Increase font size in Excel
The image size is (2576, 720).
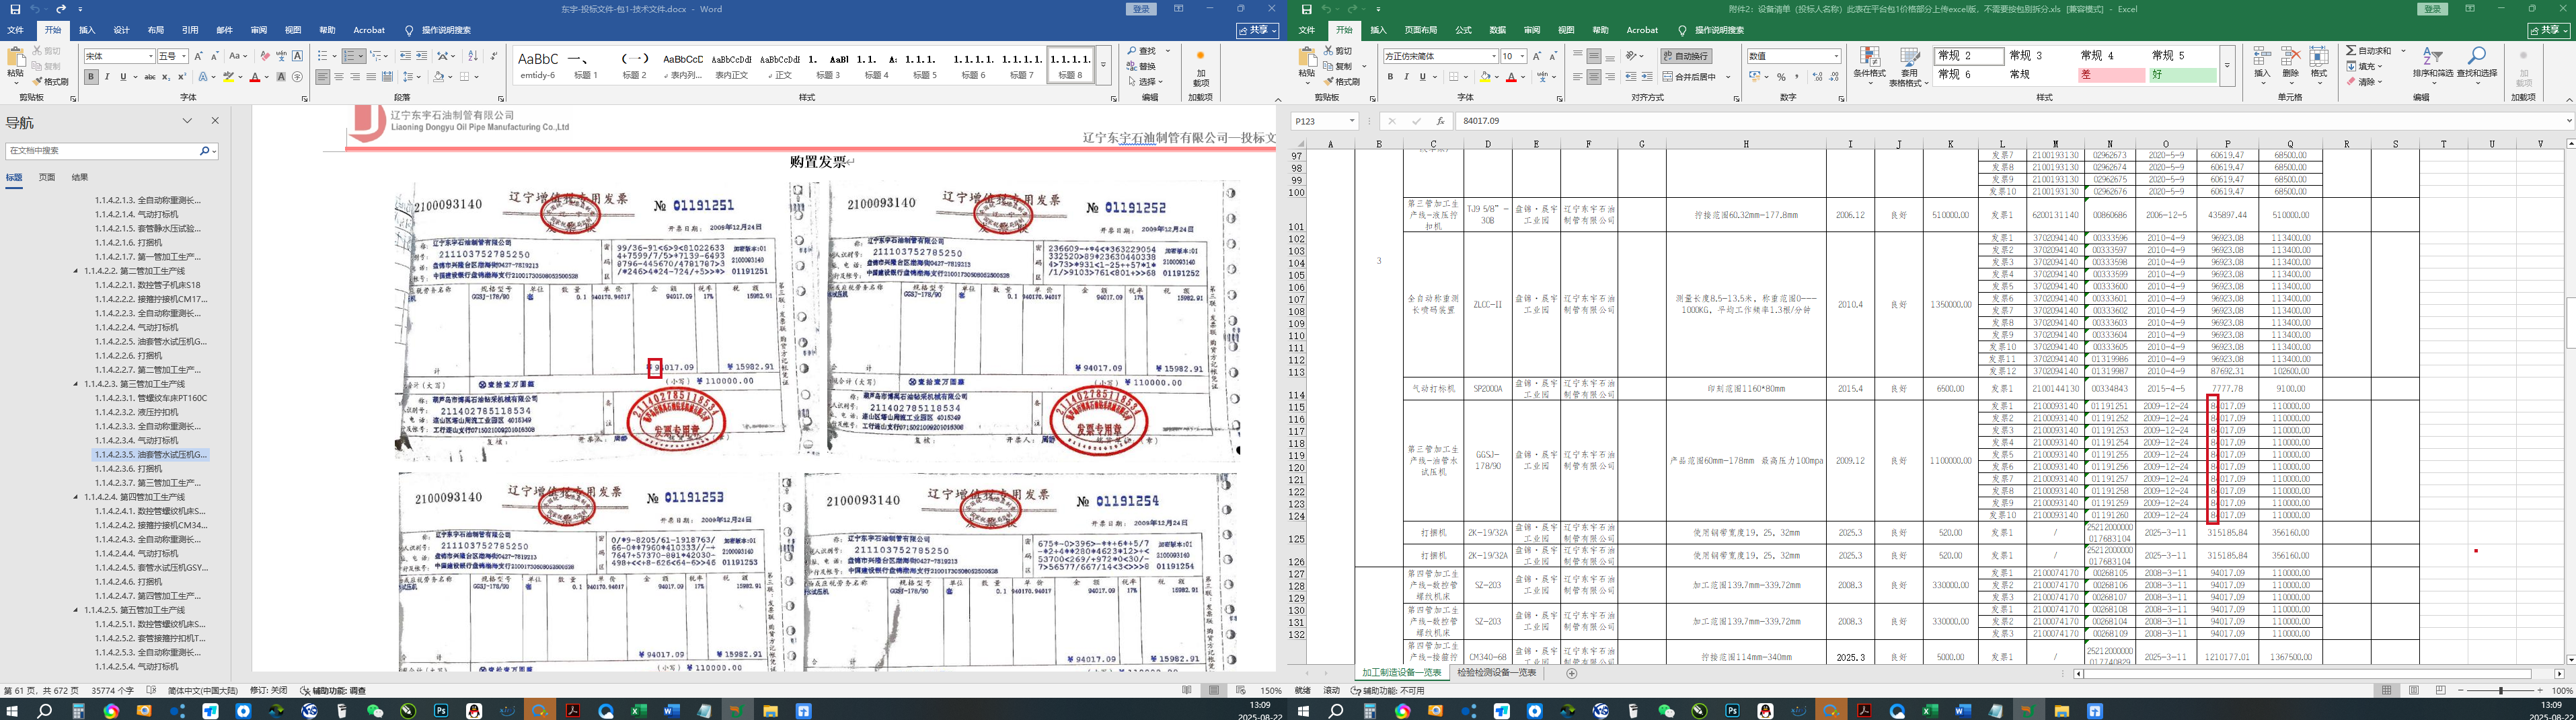(1537, 56)
